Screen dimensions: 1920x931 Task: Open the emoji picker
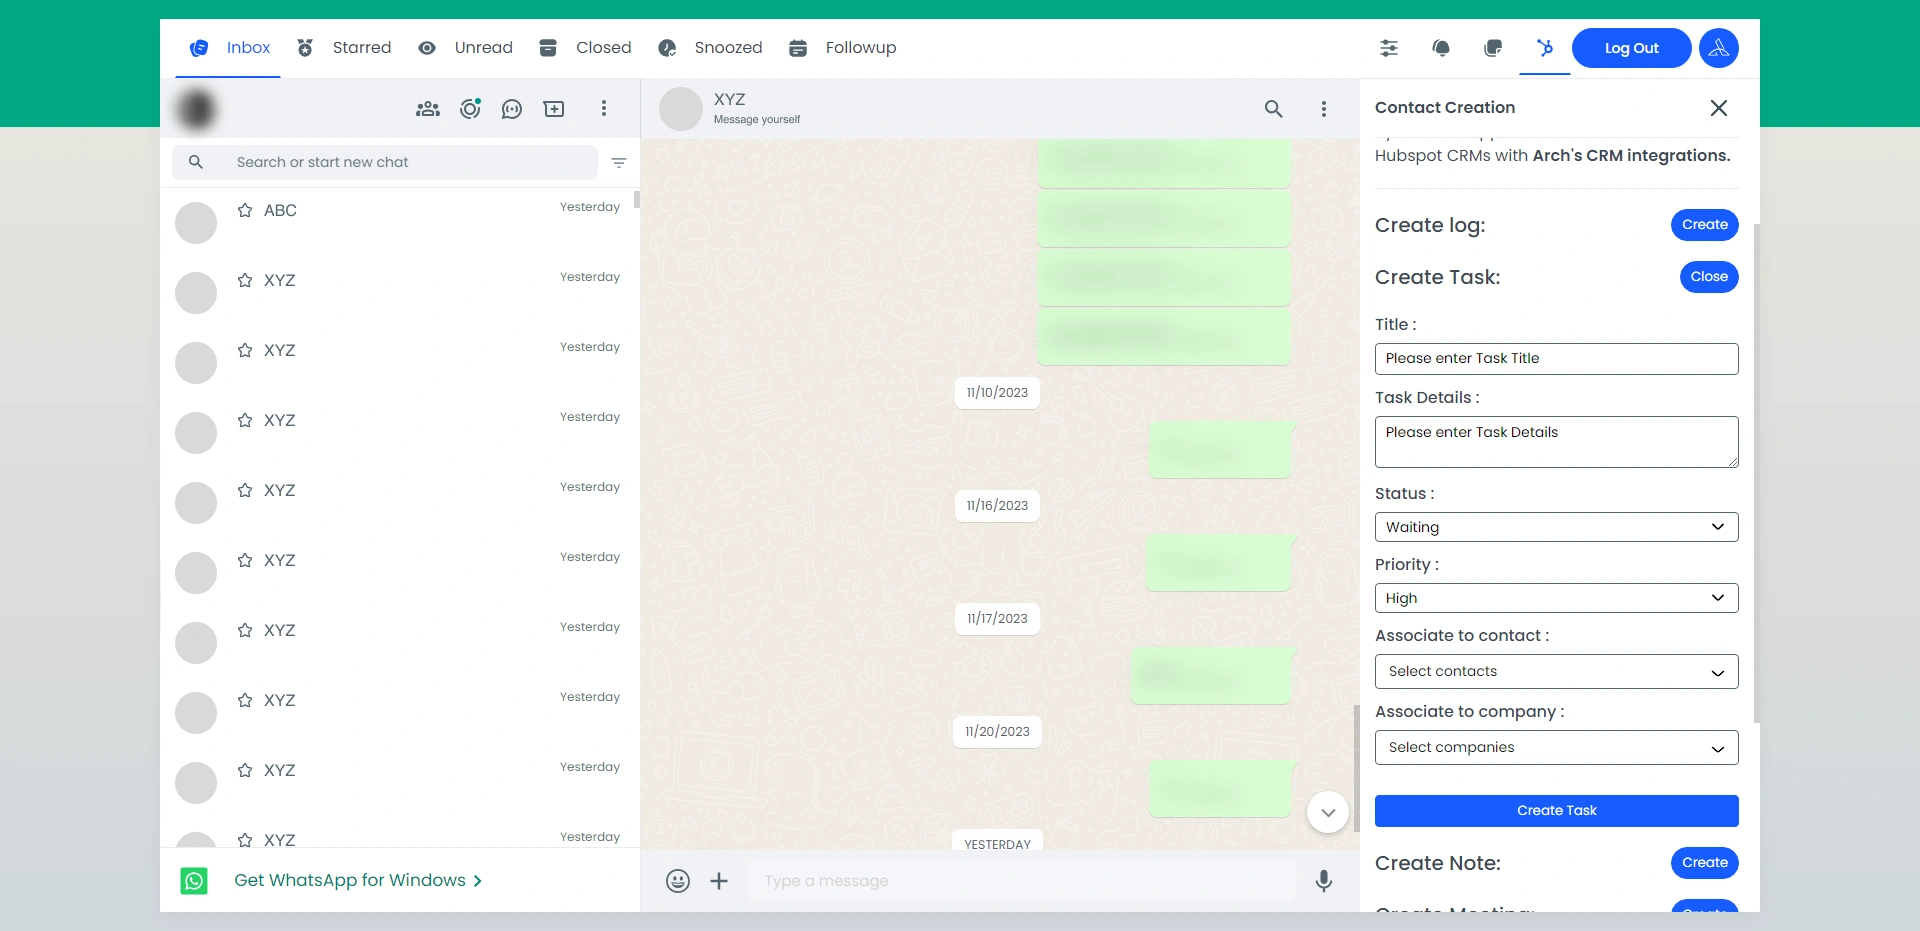coord(678,881)
